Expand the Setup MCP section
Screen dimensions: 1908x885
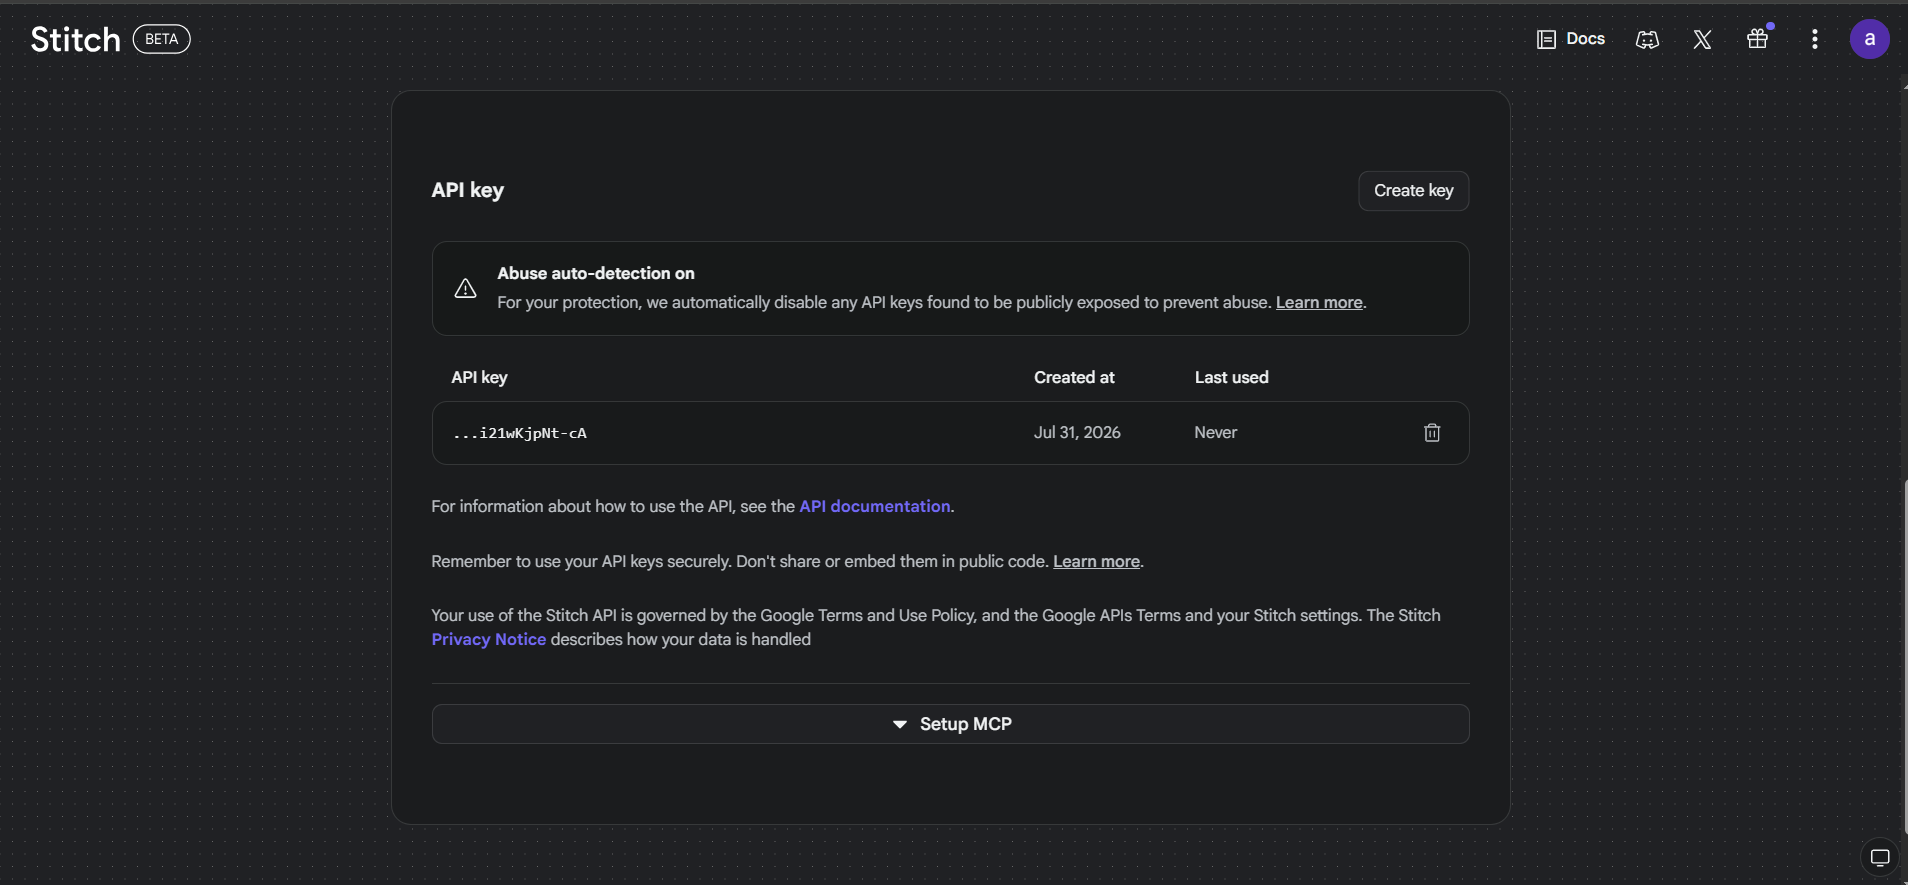(950, 724)
